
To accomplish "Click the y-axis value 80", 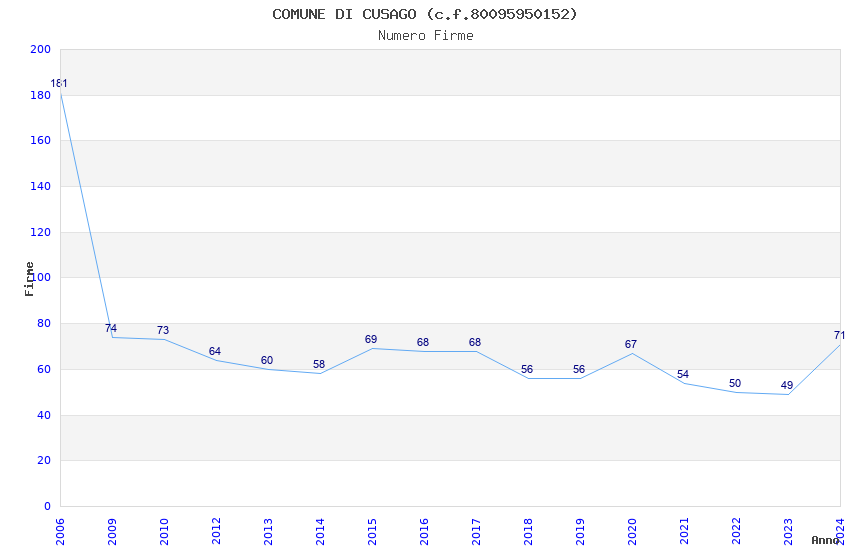I will pyautogui.click(x=43, y=323).
